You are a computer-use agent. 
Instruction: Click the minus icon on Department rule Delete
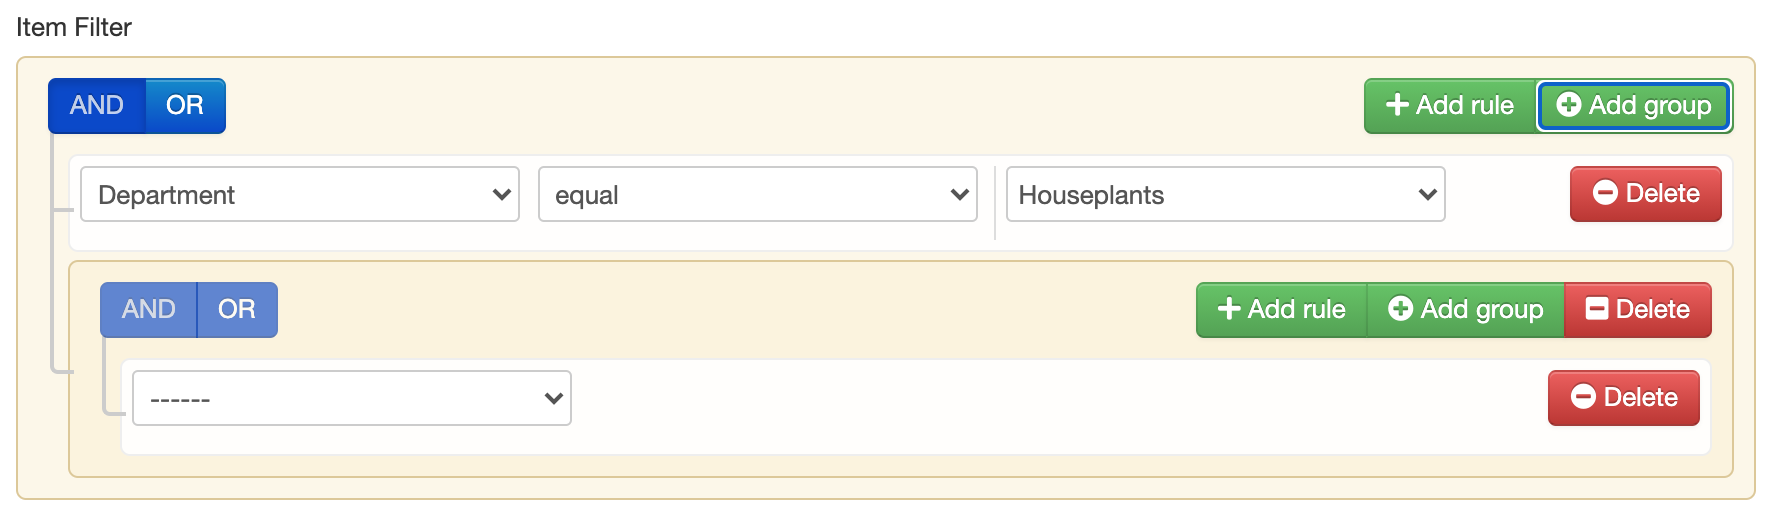(x=1605, y=193)
